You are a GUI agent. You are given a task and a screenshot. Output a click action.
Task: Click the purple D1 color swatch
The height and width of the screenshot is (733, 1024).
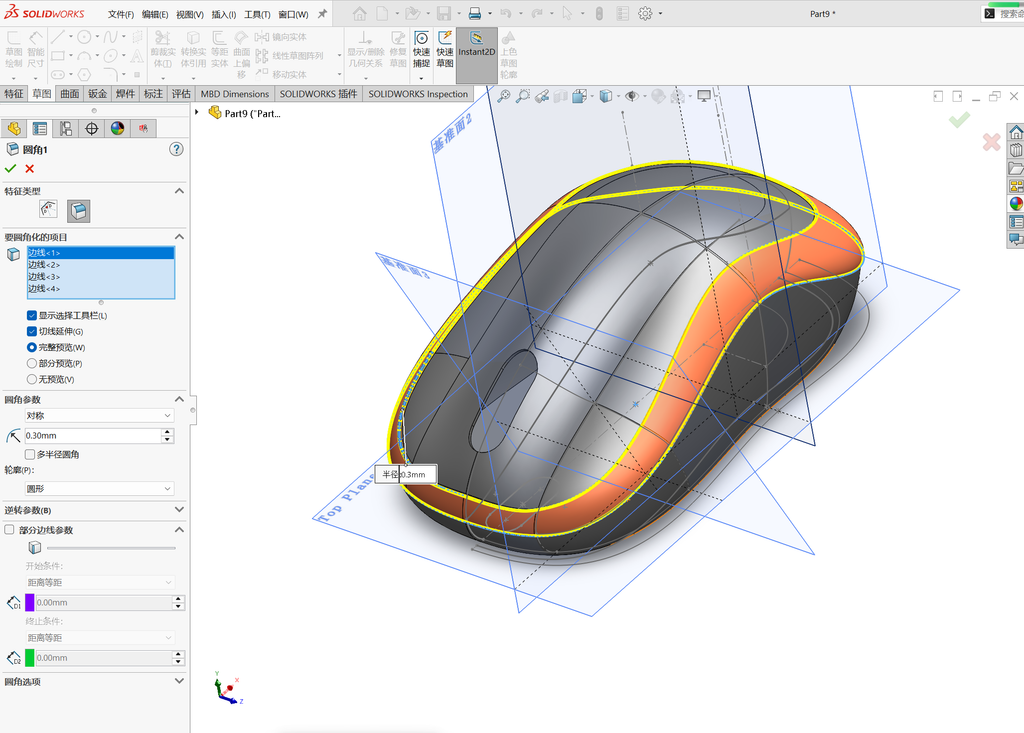coord(29,602)
